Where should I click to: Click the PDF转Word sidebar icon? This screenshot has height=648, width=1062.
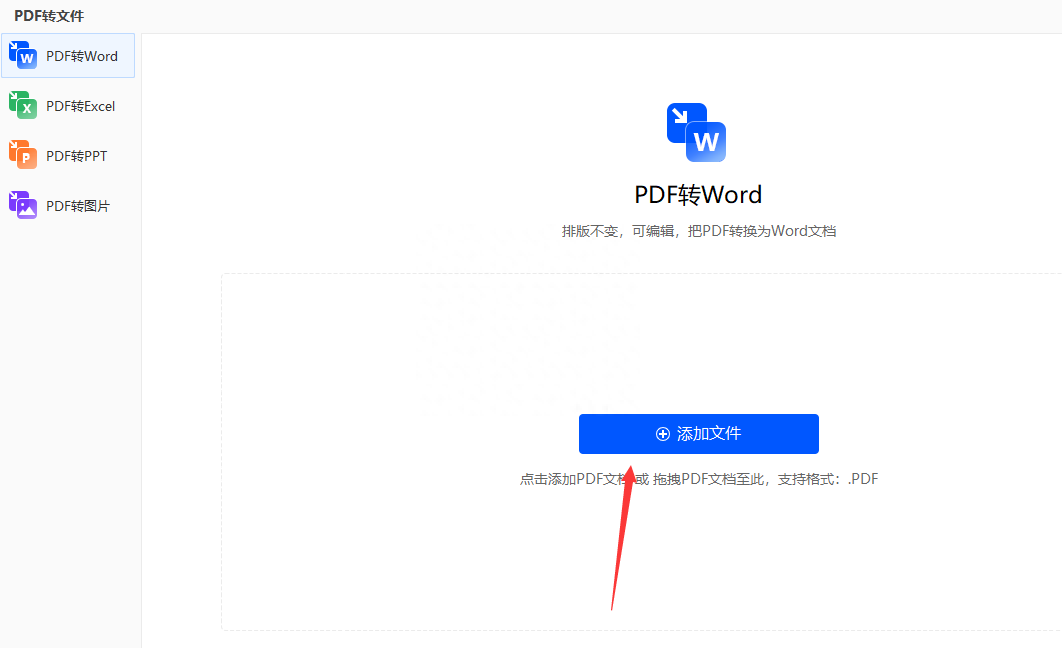coord(22,56)
